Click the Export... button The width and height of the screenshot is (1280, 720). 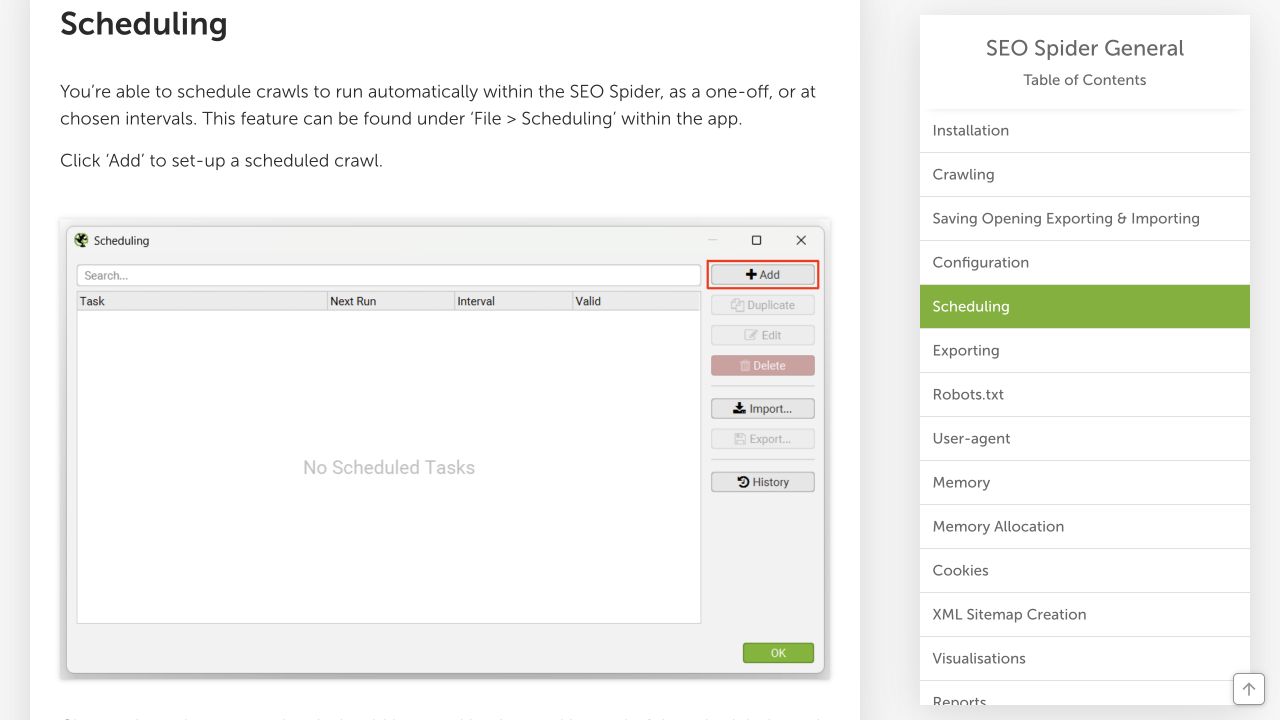pyautogui.click(x=763, y=438)
